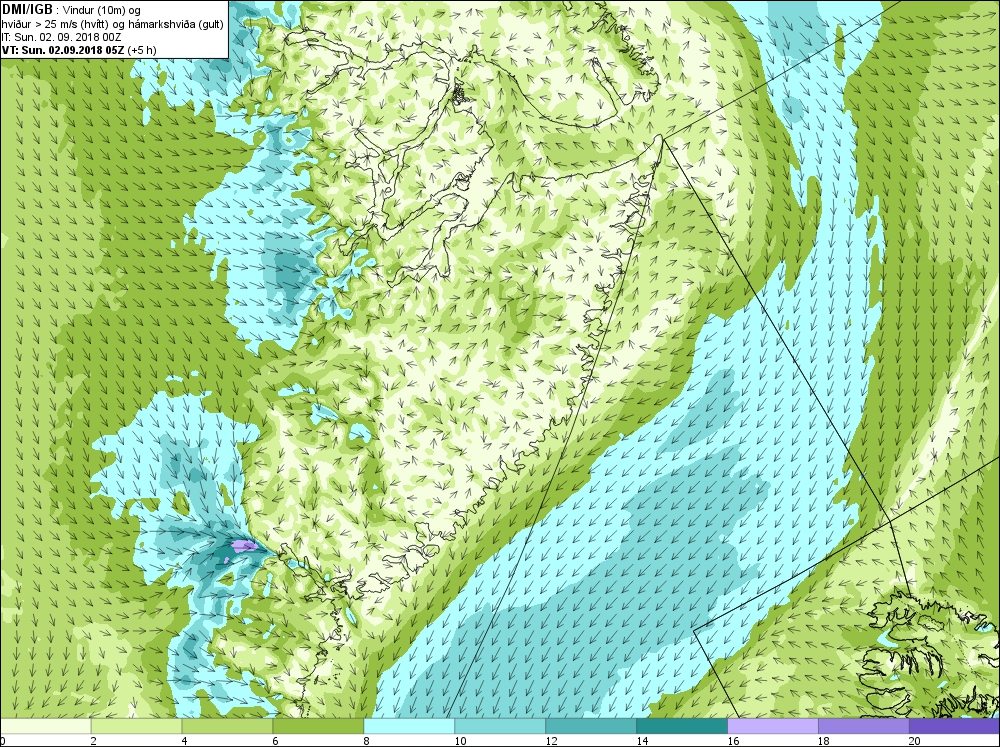1000x747 pixels.
Task: Click the 0–2 m/s palest color swatch
Action: [x=45, y=726]
